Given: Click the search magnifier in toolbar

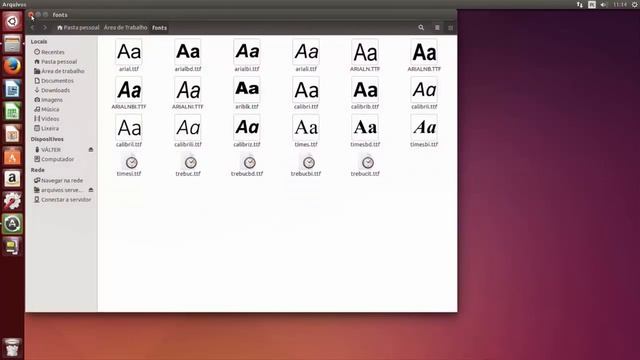Looking at the screenshot, I should [421, 28].
